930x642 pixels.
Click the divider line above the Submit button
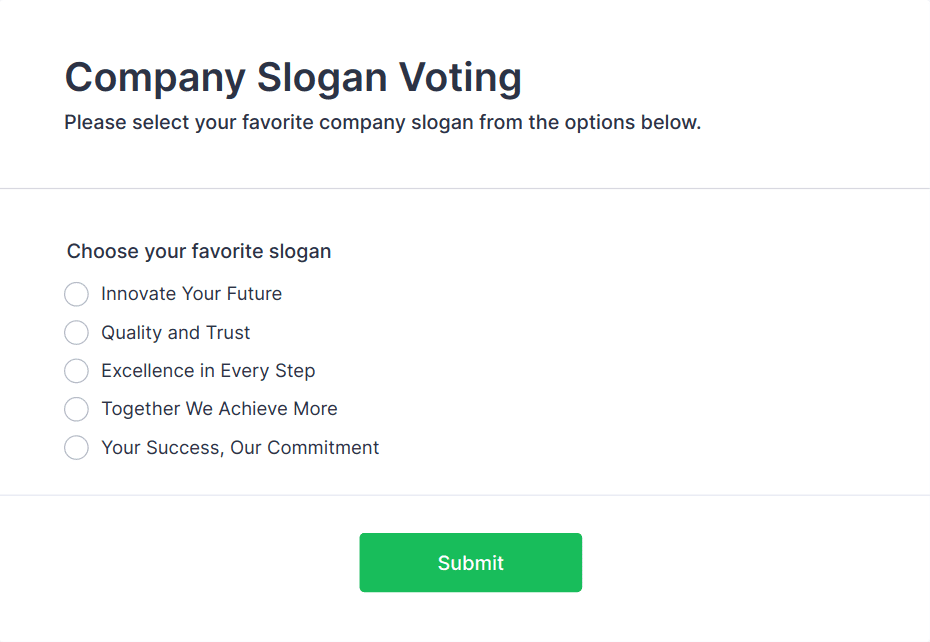pyautogui.click(x=465, y=495)
